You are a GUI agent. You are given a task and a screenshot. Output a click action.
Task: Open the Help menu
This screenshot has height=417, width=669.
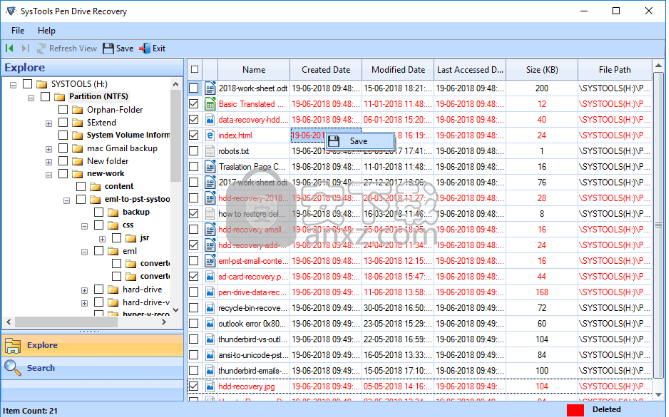click(46, 31)
